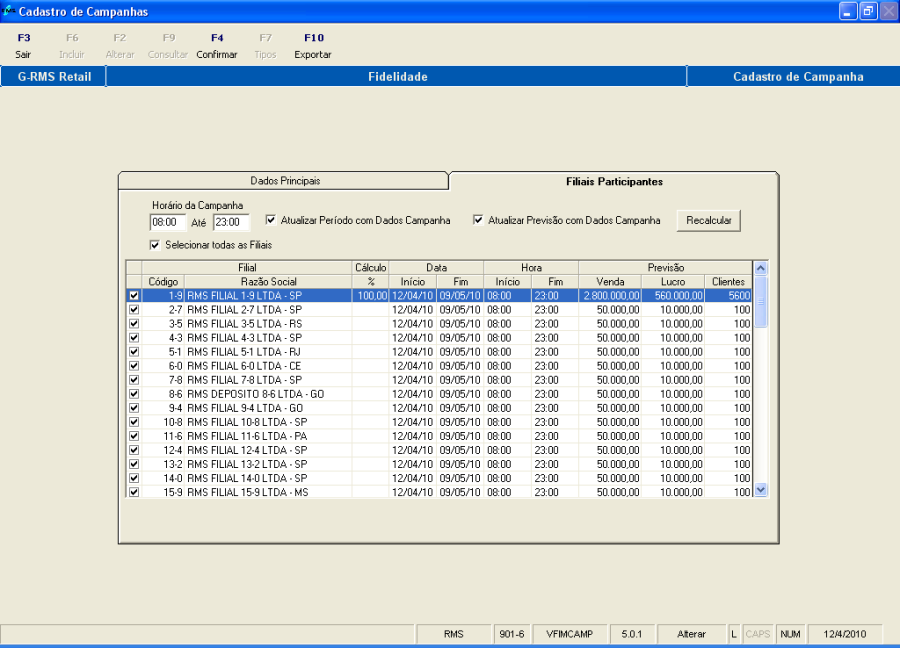
Task: Select row RMS FILIAL 15-9 LTDA - MS
Action: click(439, 492)
